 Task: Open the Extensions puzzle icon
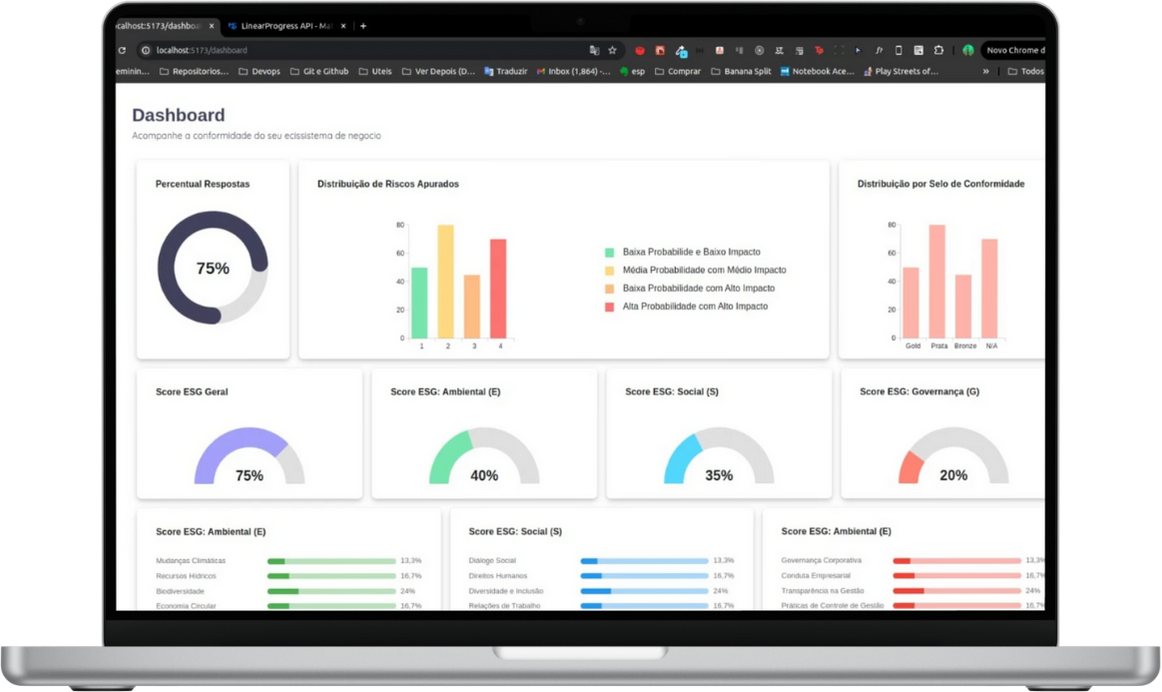[x=939, y=50]
